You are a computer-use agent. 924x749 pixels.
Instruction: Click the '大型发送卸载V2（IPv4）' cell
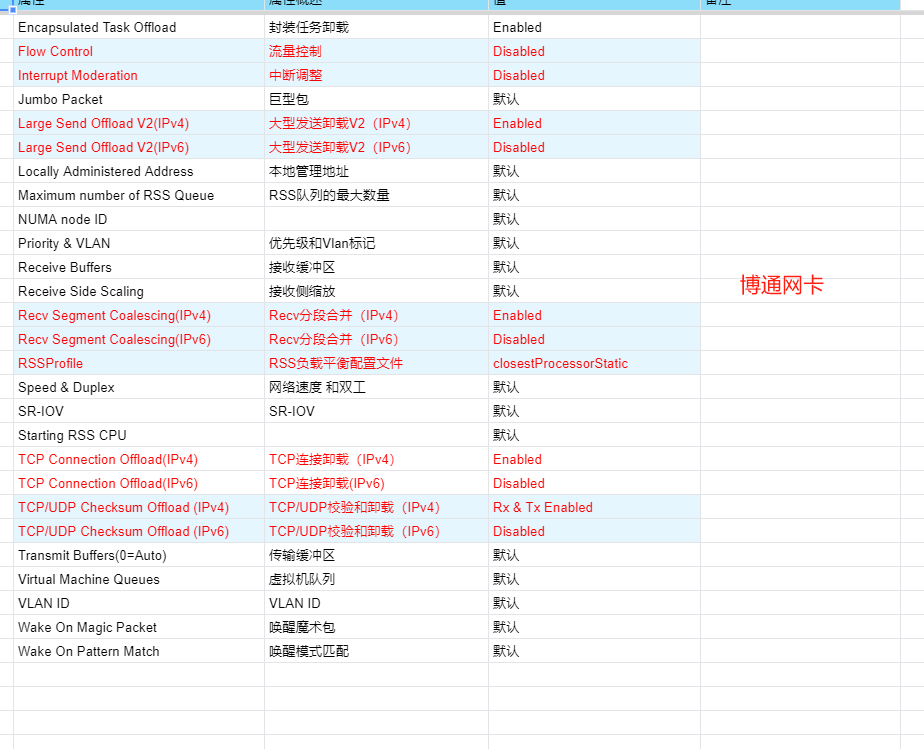click(x=377, y=123)
